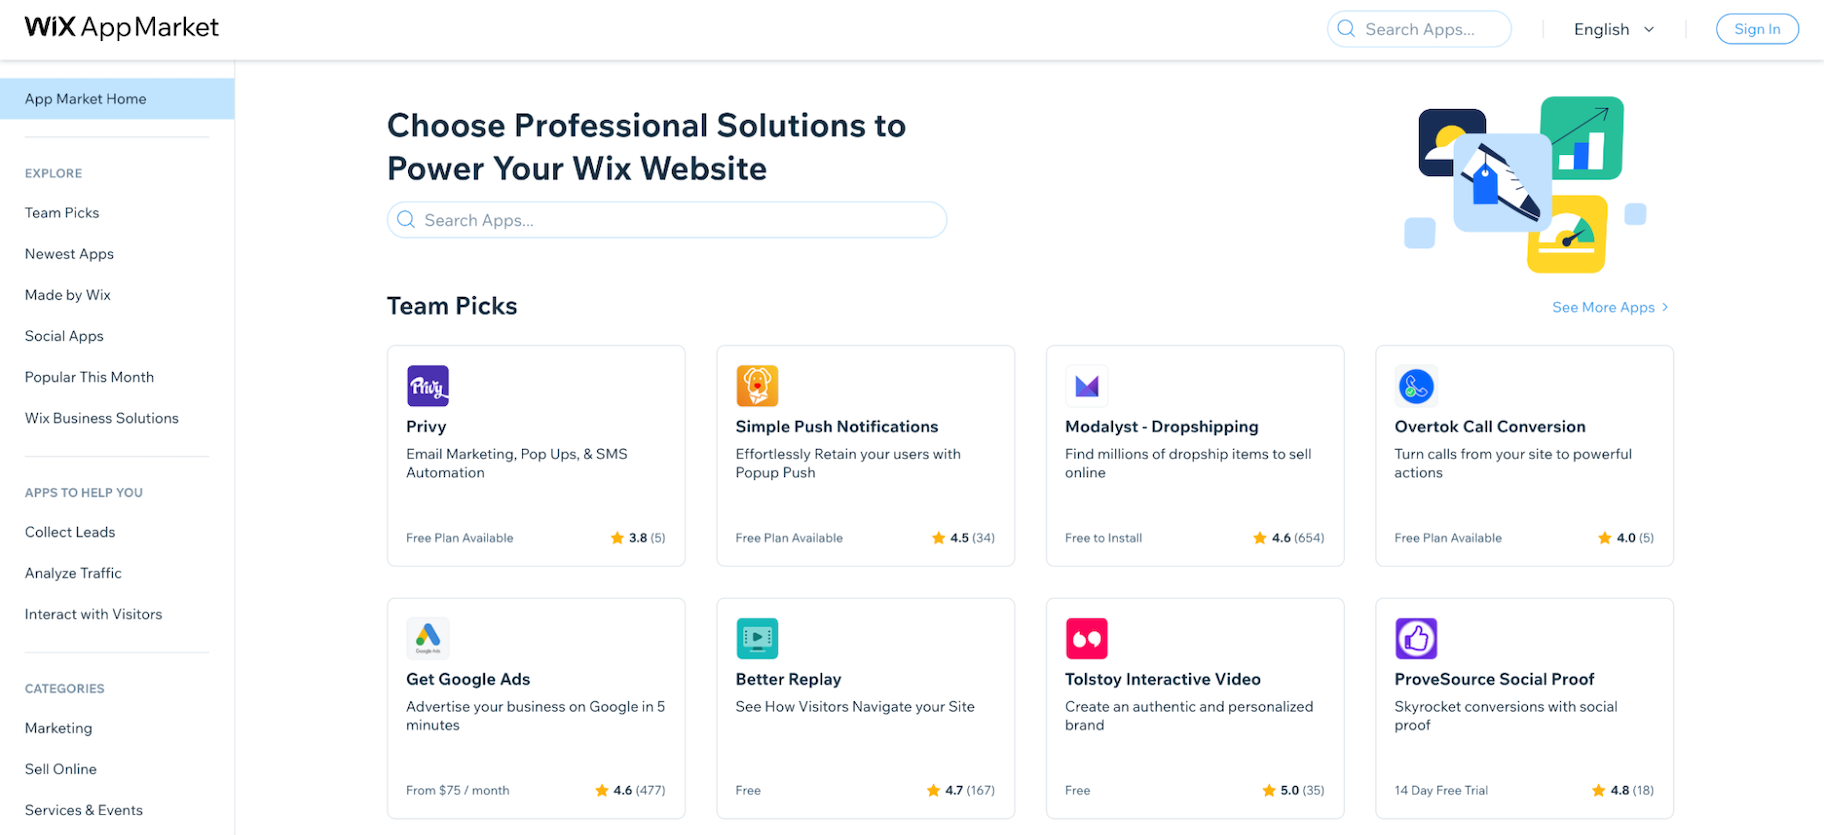
Task: Click the Overtok Call Conversion app icon
Action: click(x=1416, y=385)
